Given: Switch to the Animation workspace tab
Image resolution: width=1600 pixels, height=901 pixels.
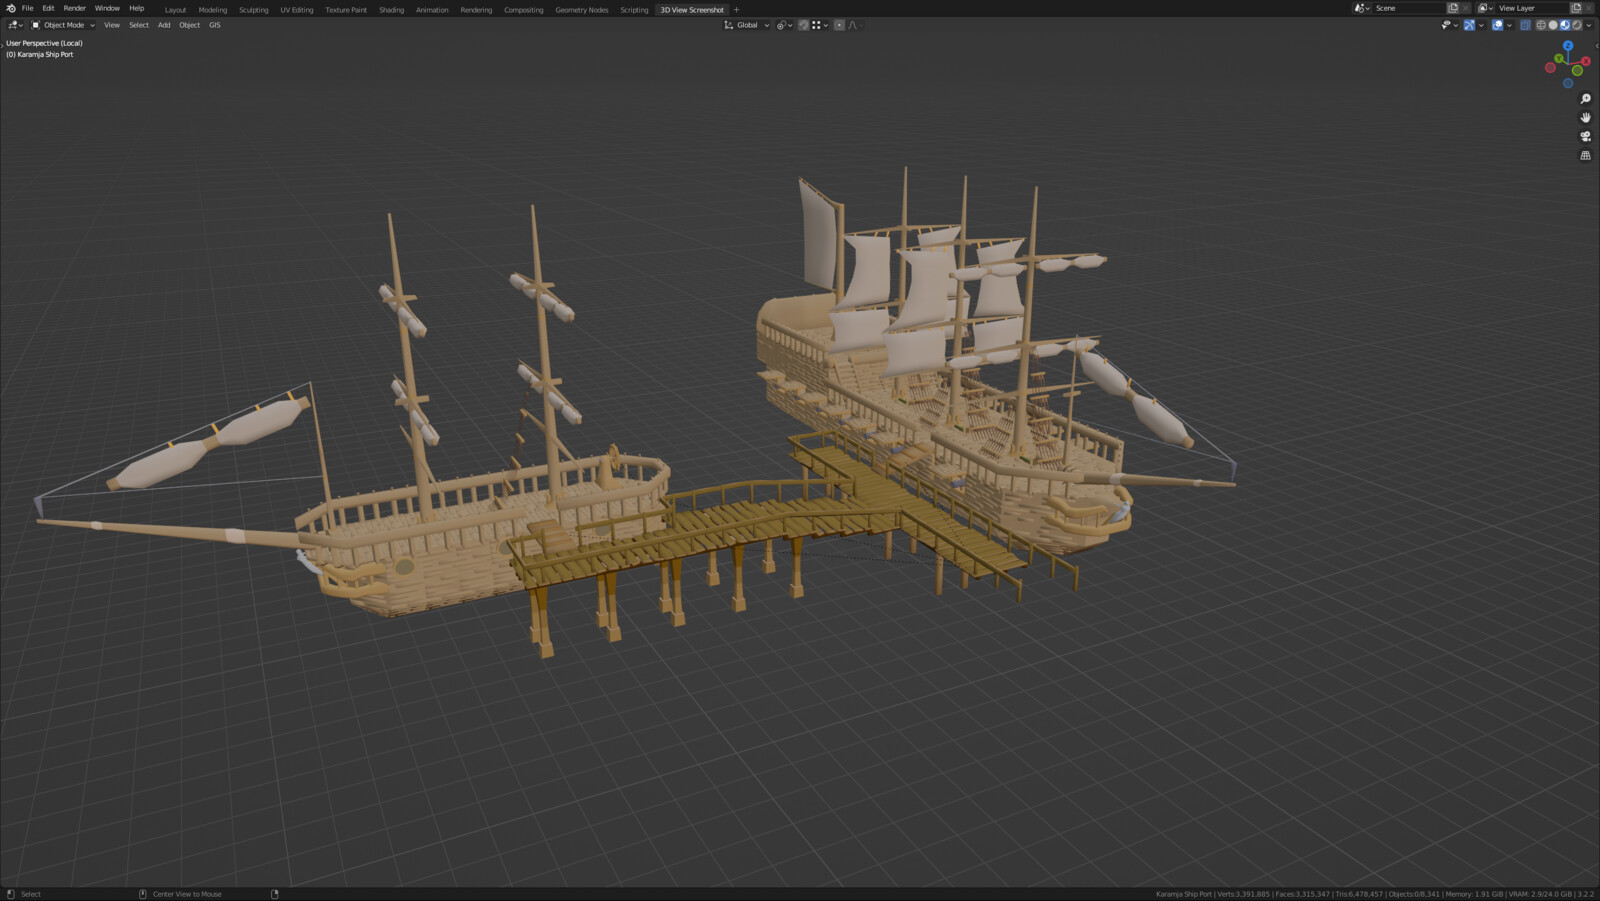Looking at the screenshot, I should pyautogui.click(x=432, y=10).
